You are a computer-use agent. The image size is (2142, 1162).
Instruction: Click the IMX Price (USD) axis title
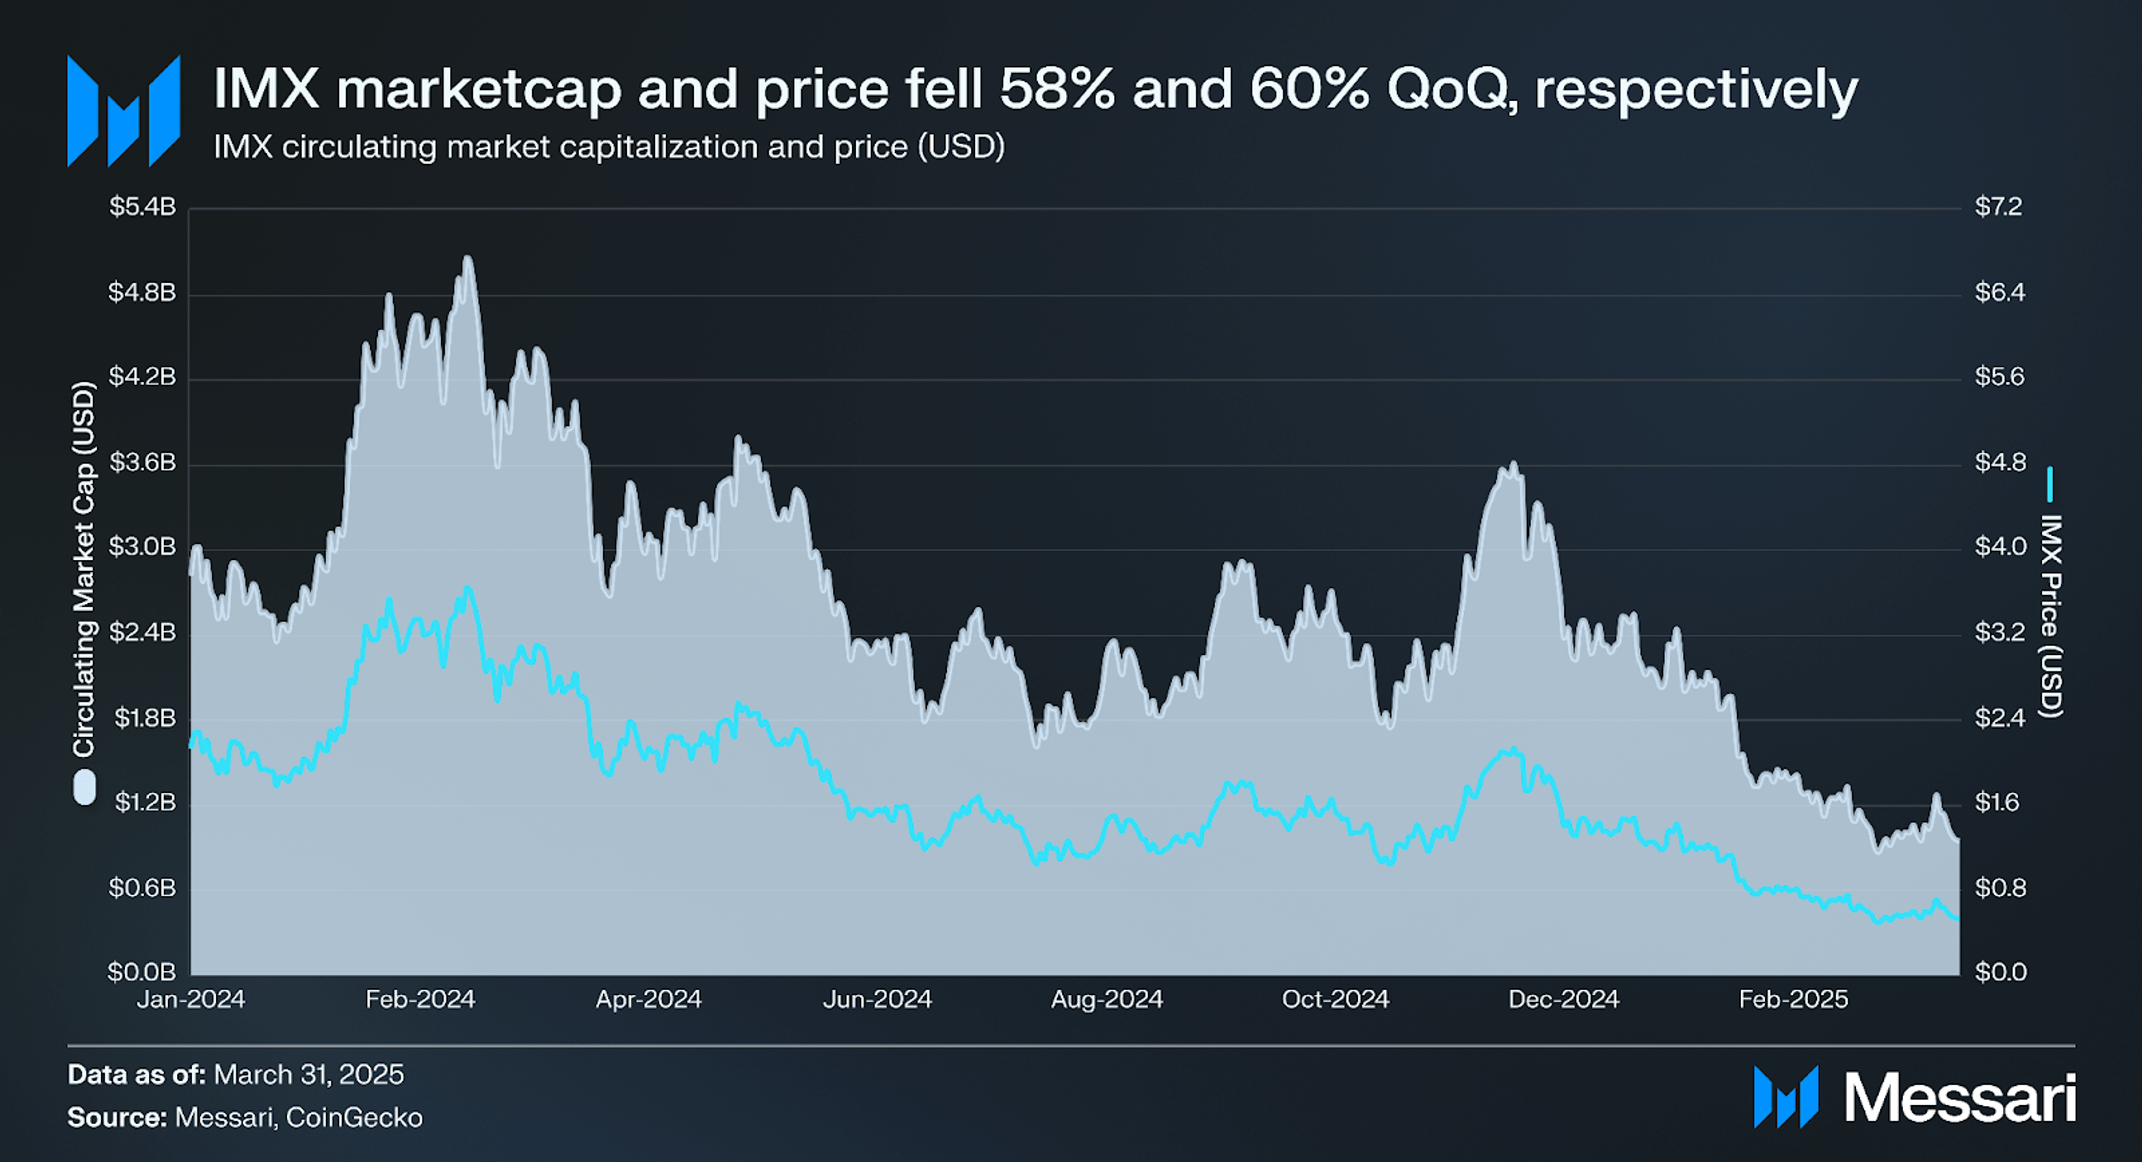click(2050, 616)
